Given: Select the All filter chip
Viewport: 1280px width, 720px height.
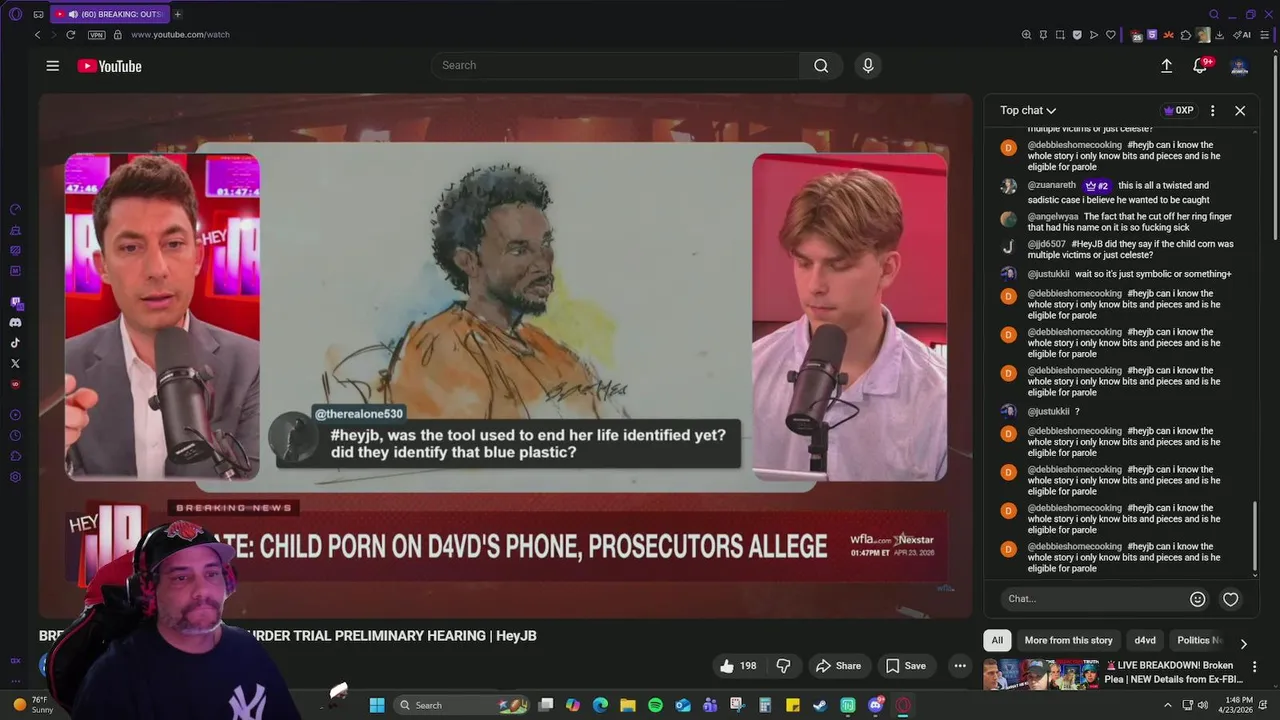Looking at the screenshot, I should click(997, 641).
